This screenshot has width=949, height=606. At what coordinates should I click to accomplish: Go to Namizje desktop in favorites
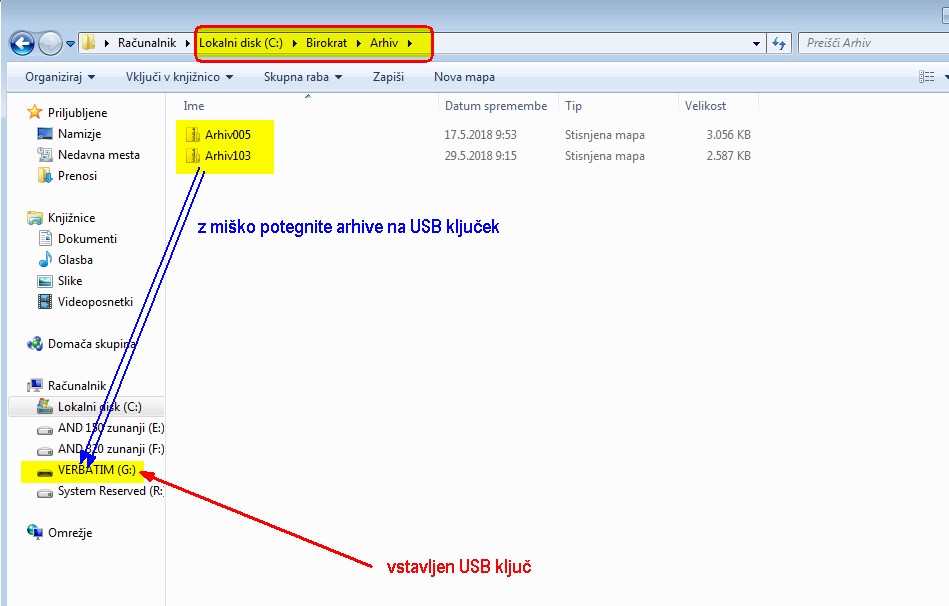coord(79,134)
